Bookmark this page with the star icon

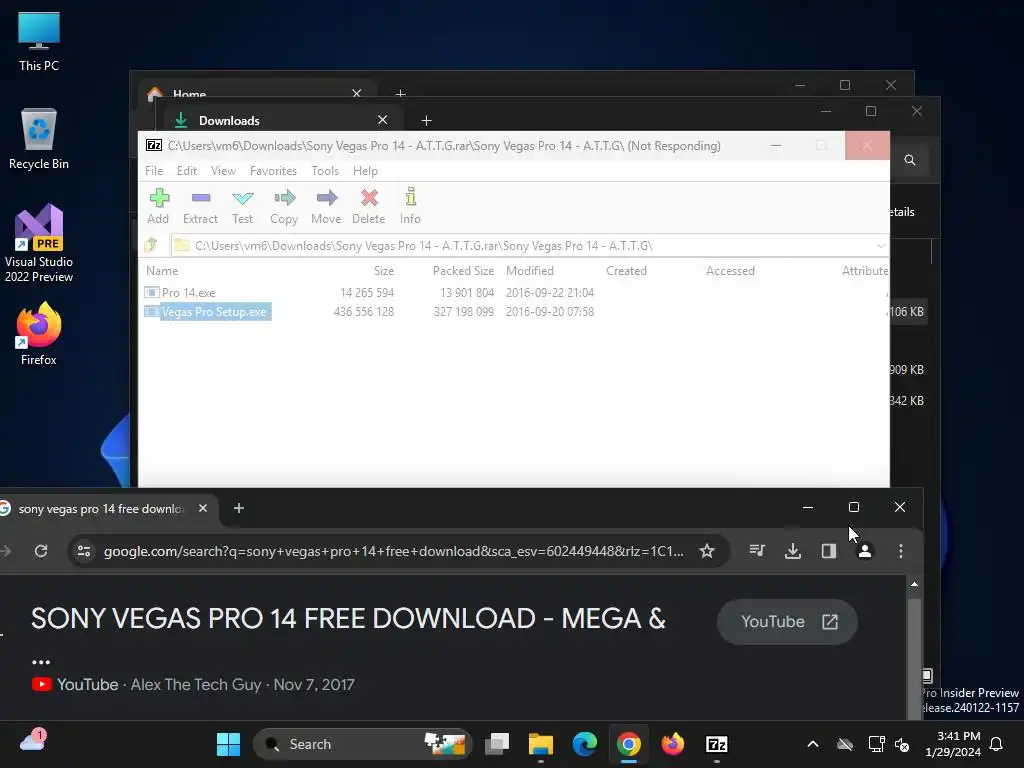(707, 551)
